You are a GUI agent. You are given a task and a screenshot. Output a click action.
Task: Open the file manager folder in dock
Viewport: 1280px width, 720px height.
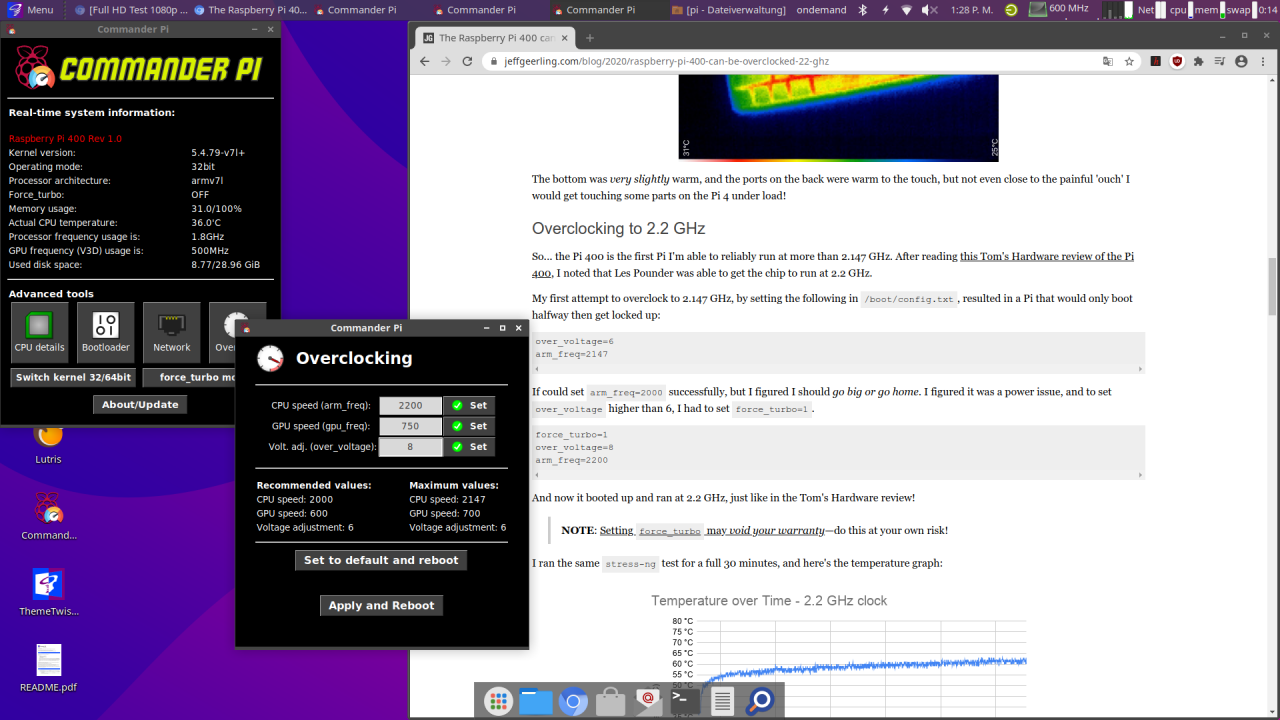(x=536, y=701)
